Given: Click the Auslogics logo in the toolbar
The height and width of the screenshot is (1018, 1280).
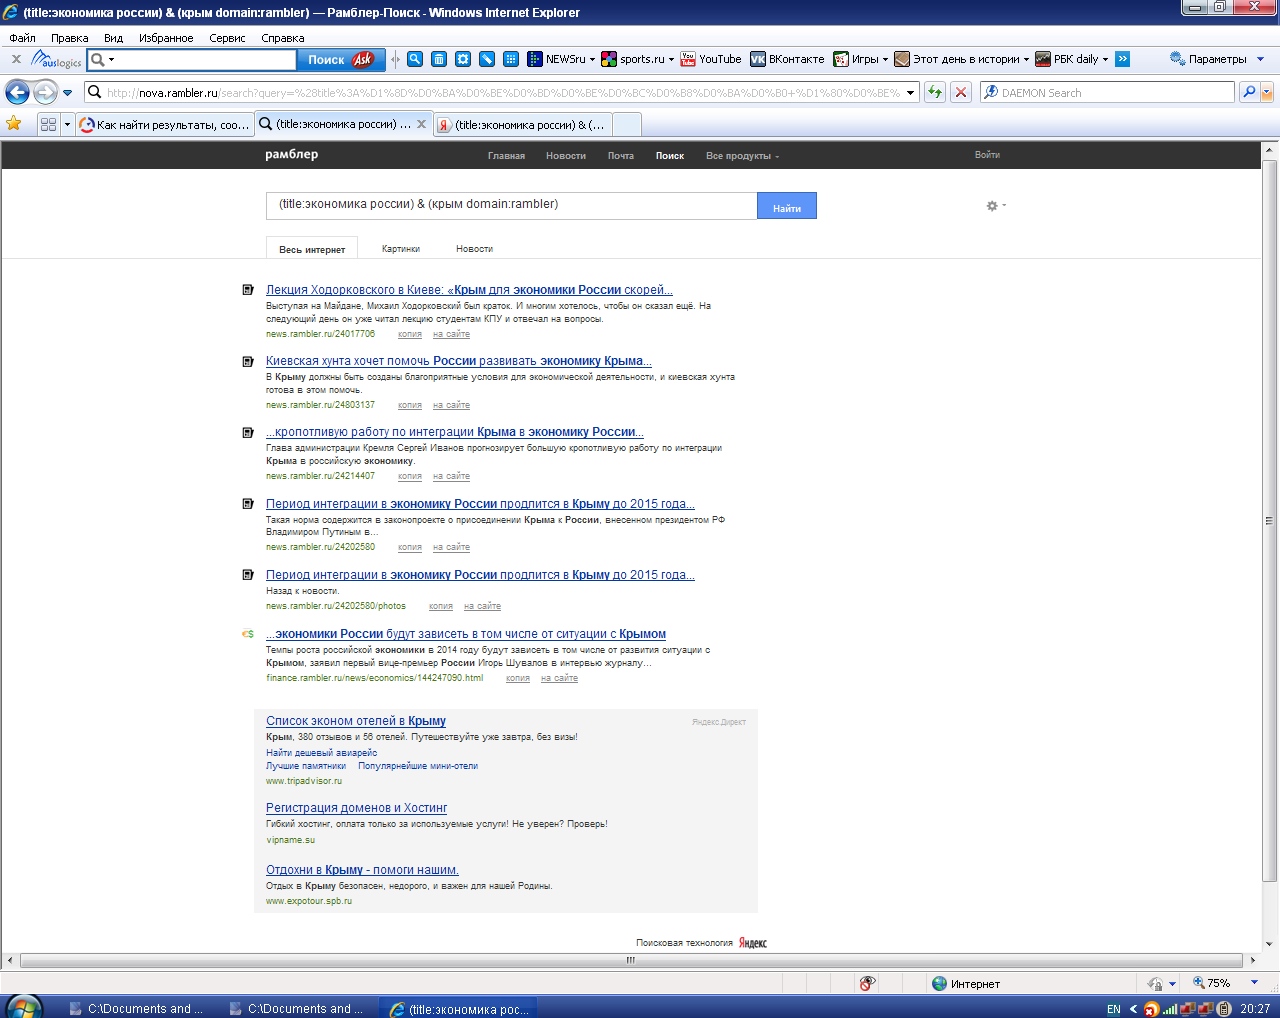Looking at the screenshot, I should [x=56, y=60].
